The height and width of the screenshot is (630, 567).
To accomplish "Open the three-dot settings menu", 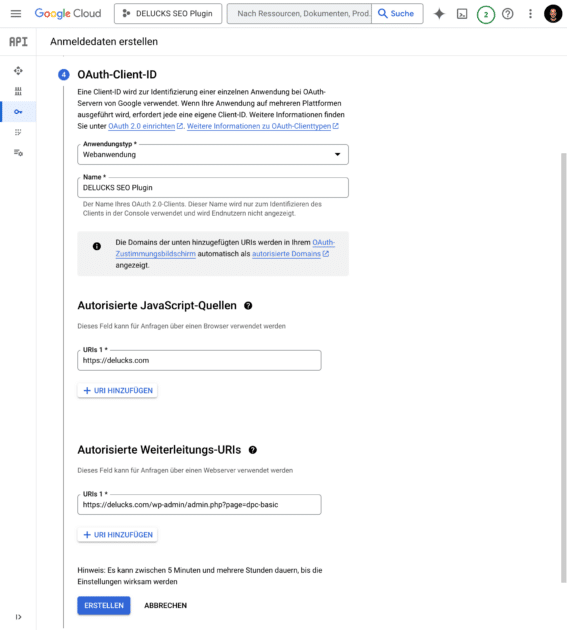I will 530,14.
